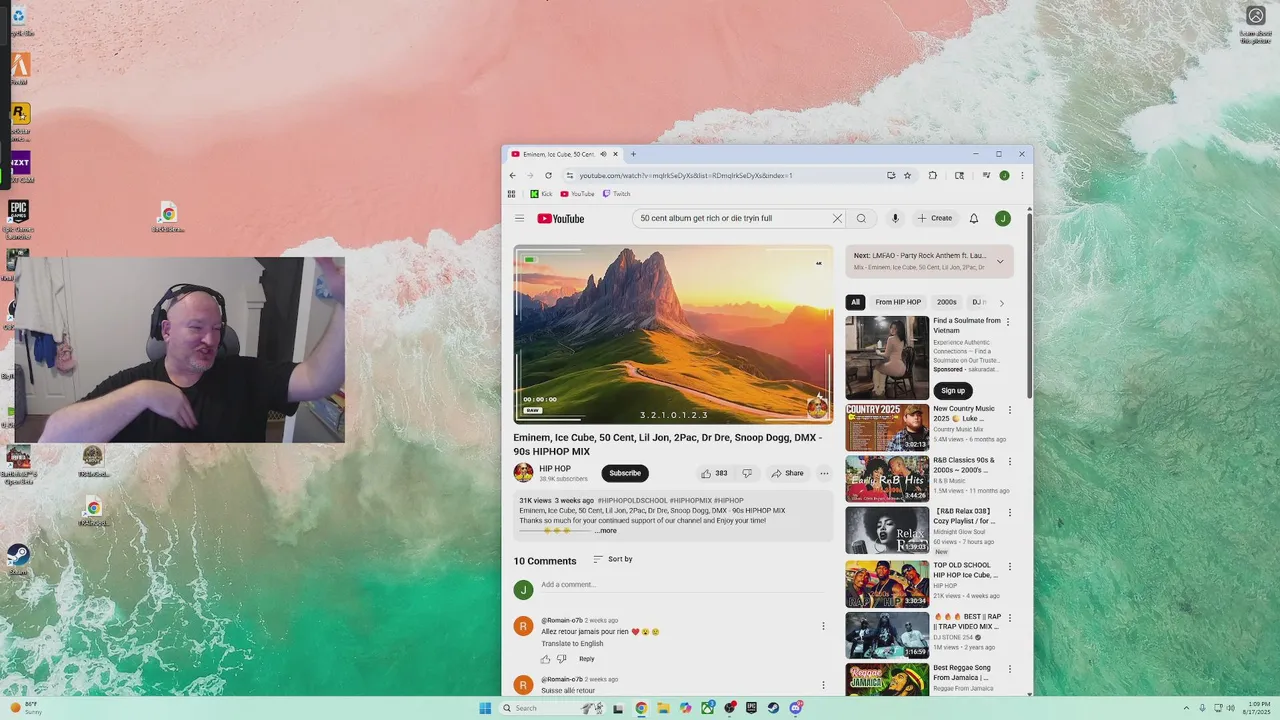Image resolution: width=1280 pixels, height=720 pixels.
Task: Click Translate to English link
Action: [x=572, y=643]
